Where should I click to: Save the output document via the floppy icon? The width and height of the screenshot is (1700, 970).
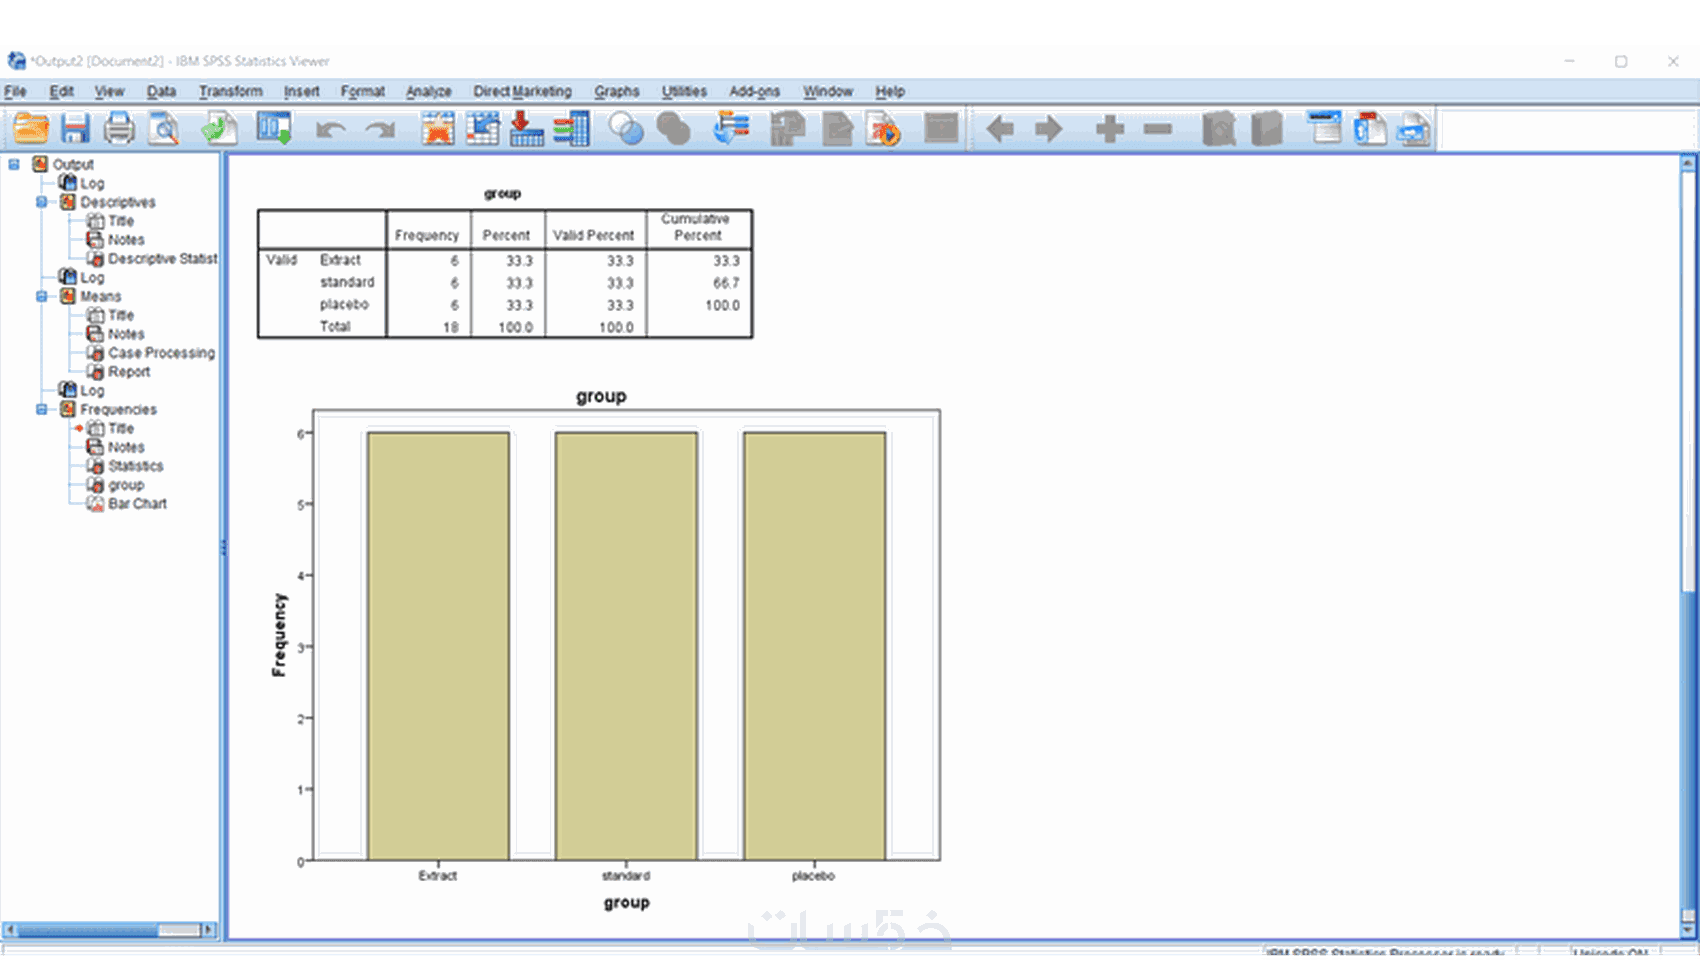(x=75, y=129)
